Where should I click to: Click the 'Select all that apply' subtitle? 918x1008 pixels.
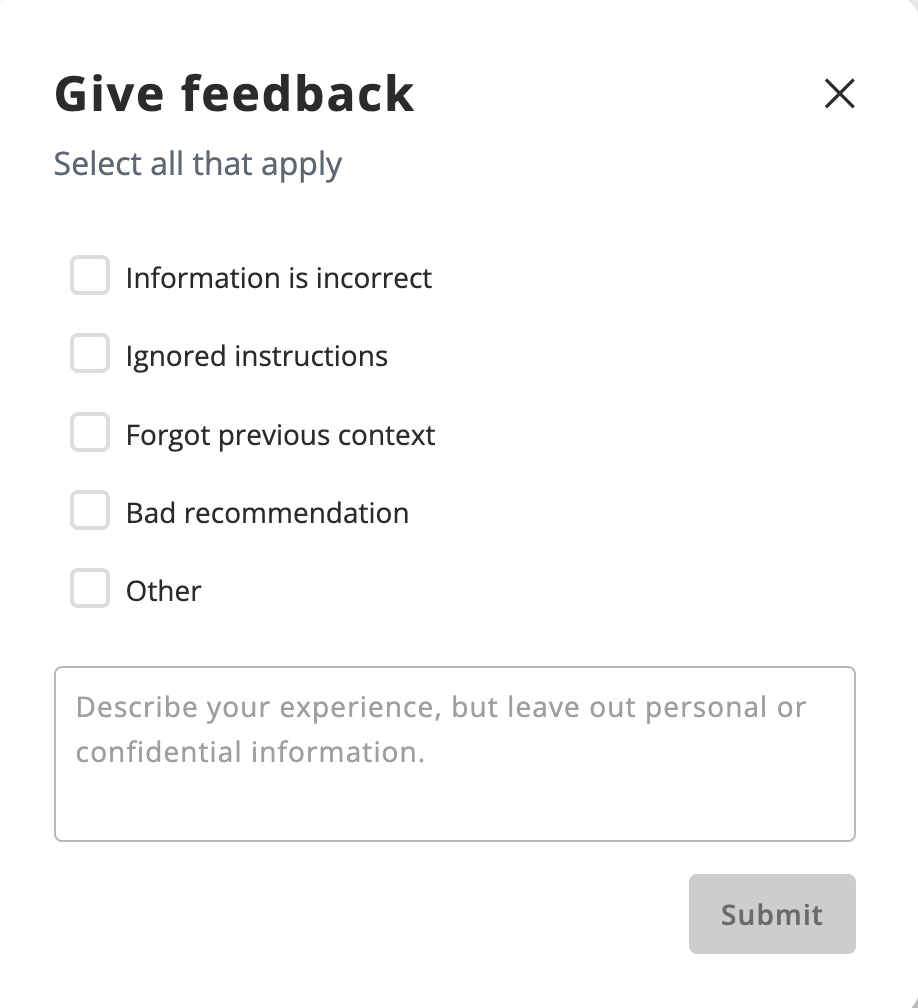click(x=198, y=163)
